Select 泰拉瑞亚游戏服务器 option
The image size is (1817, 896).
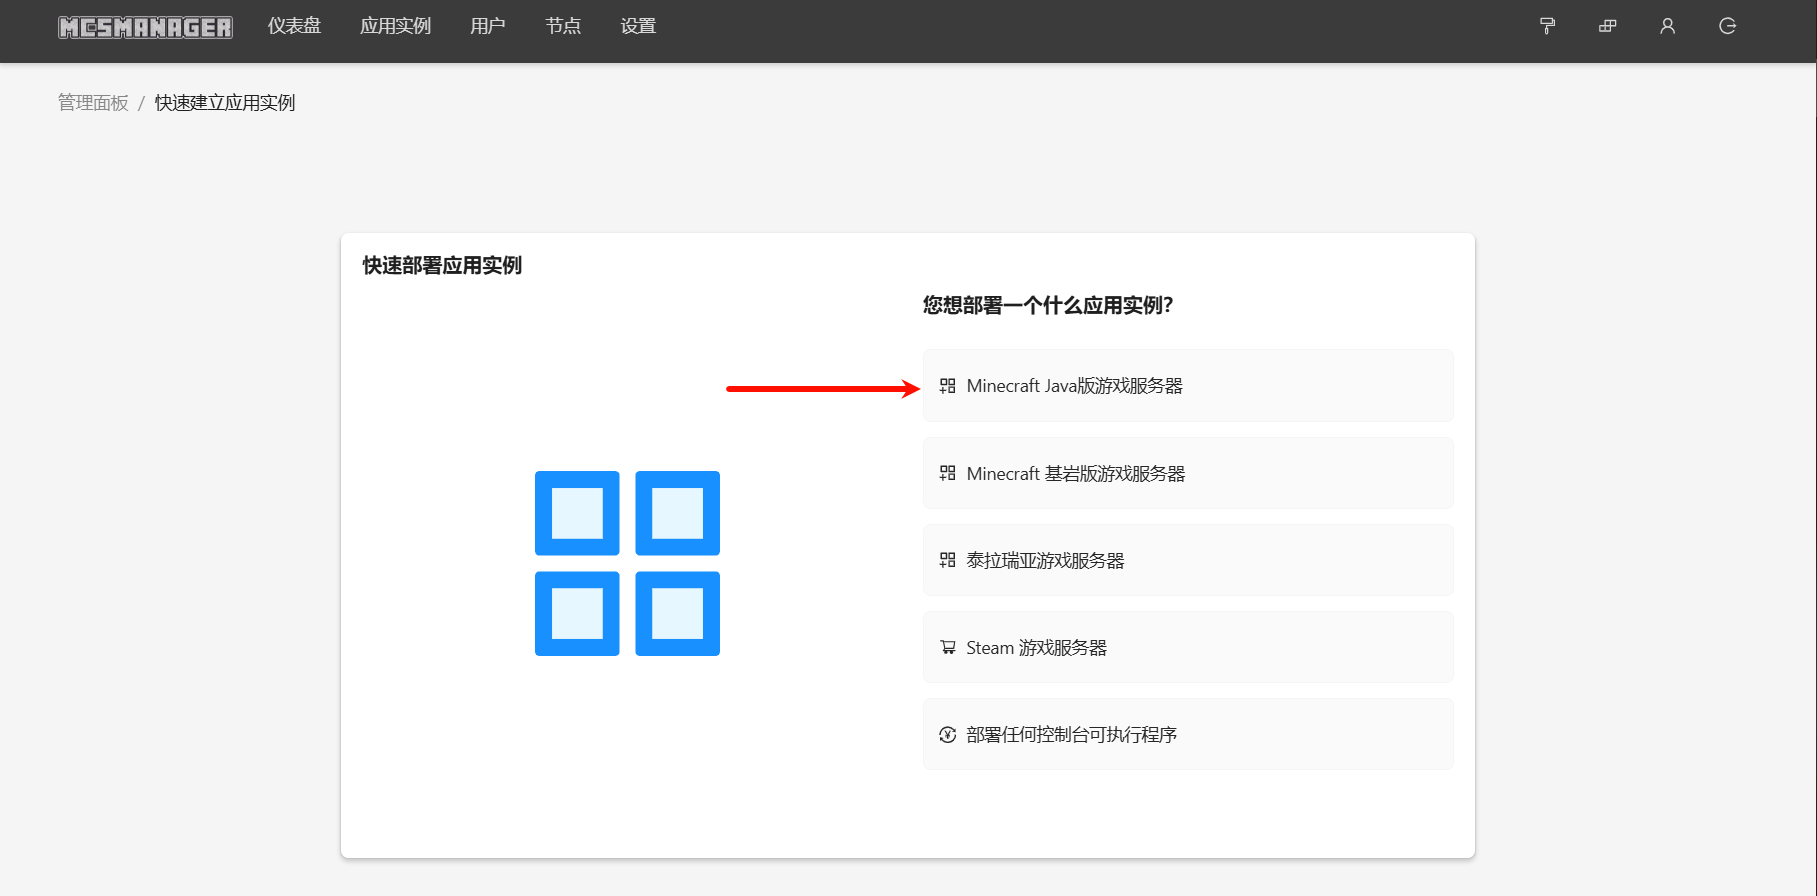pyautogui.click(x=1188, y=560)
